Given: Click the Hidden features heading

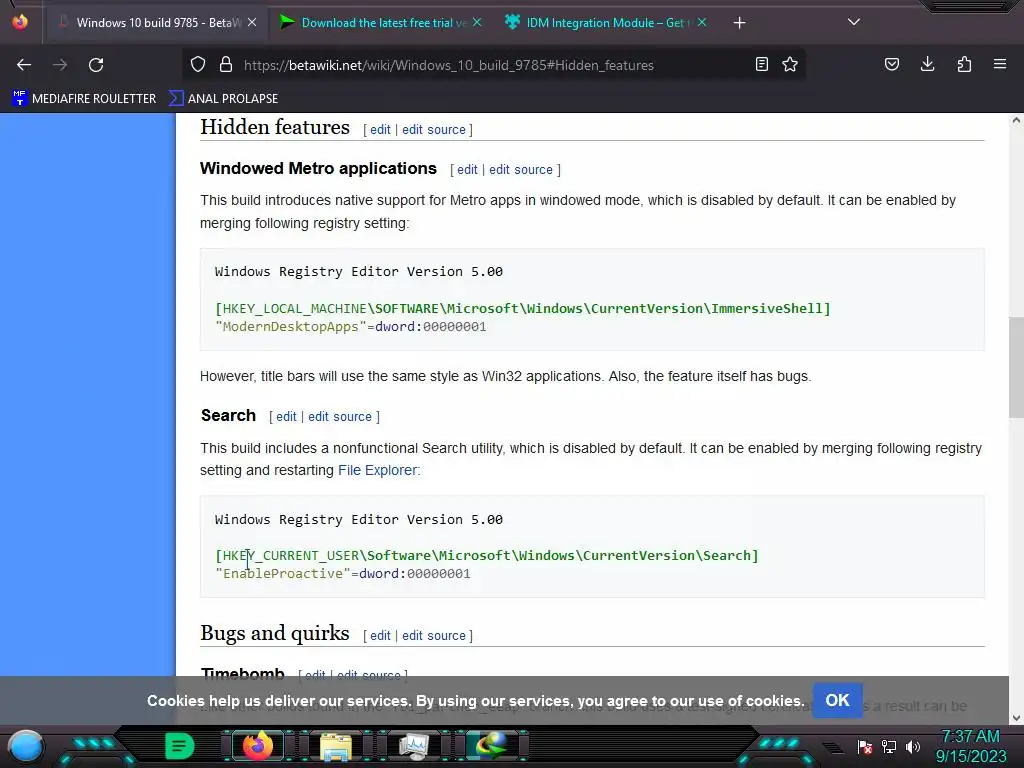Looking at the screenshot, I should 275,127.
